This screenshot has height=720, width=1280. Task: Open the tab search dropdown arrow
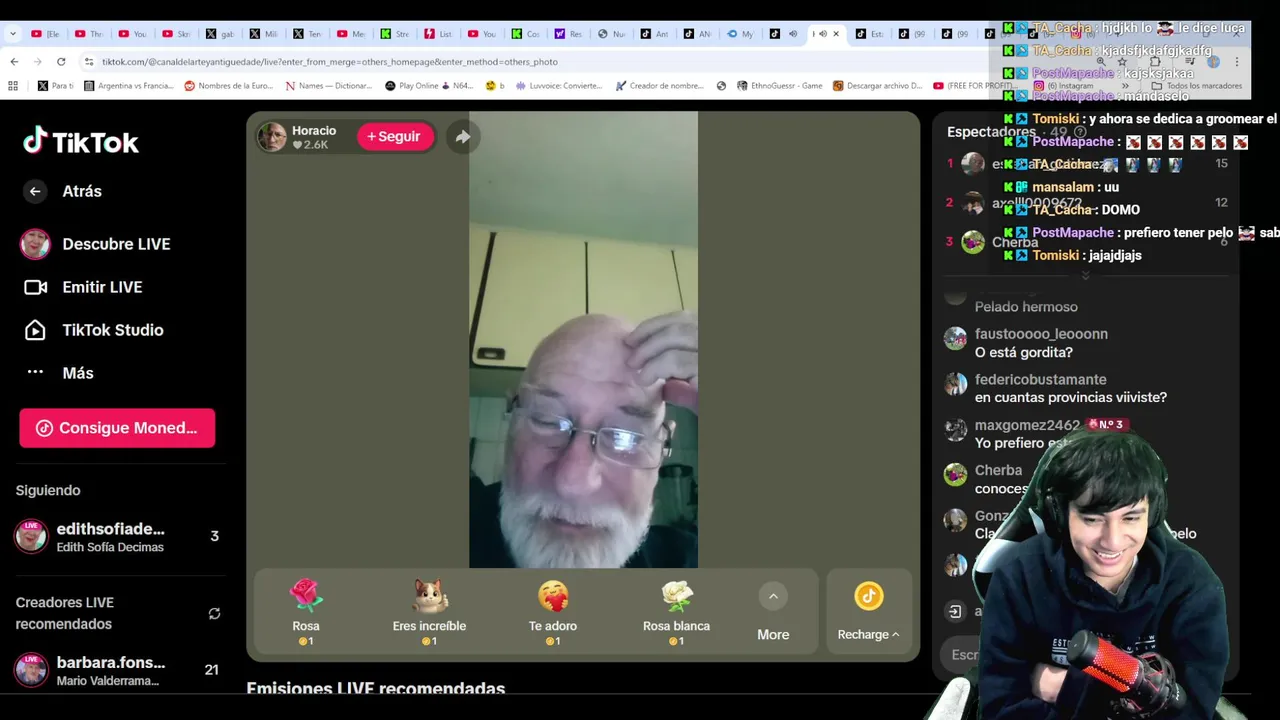13,33
